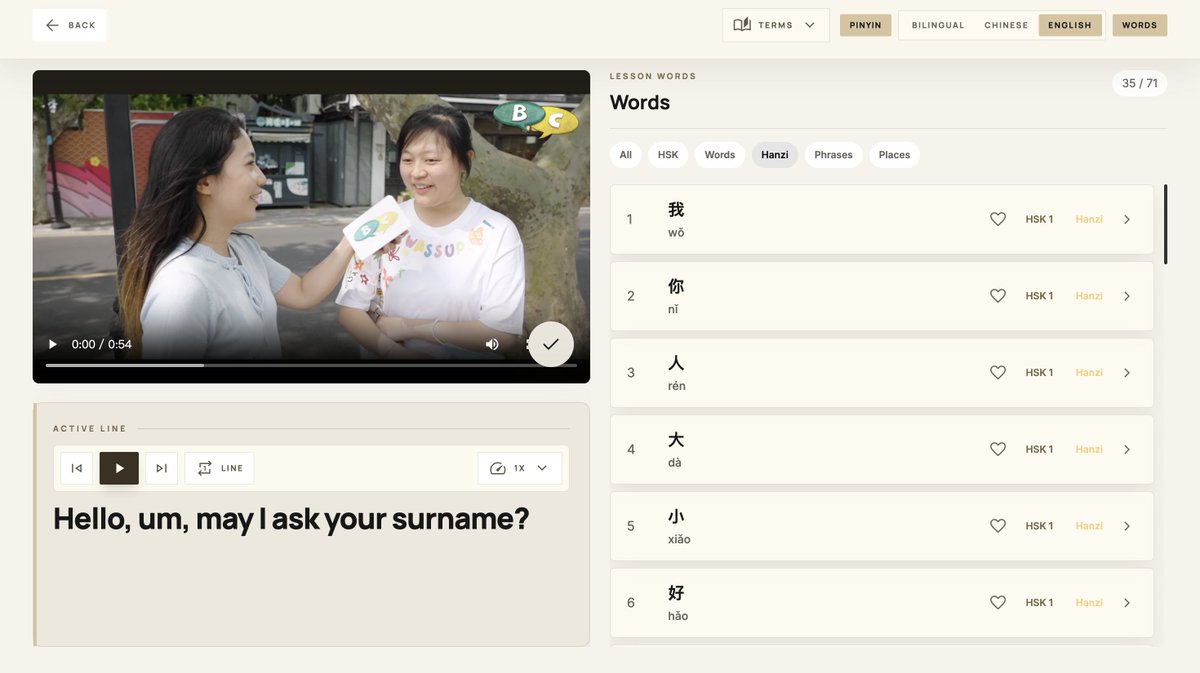
Task: Filter words by HSK
Action: [668, 155]
